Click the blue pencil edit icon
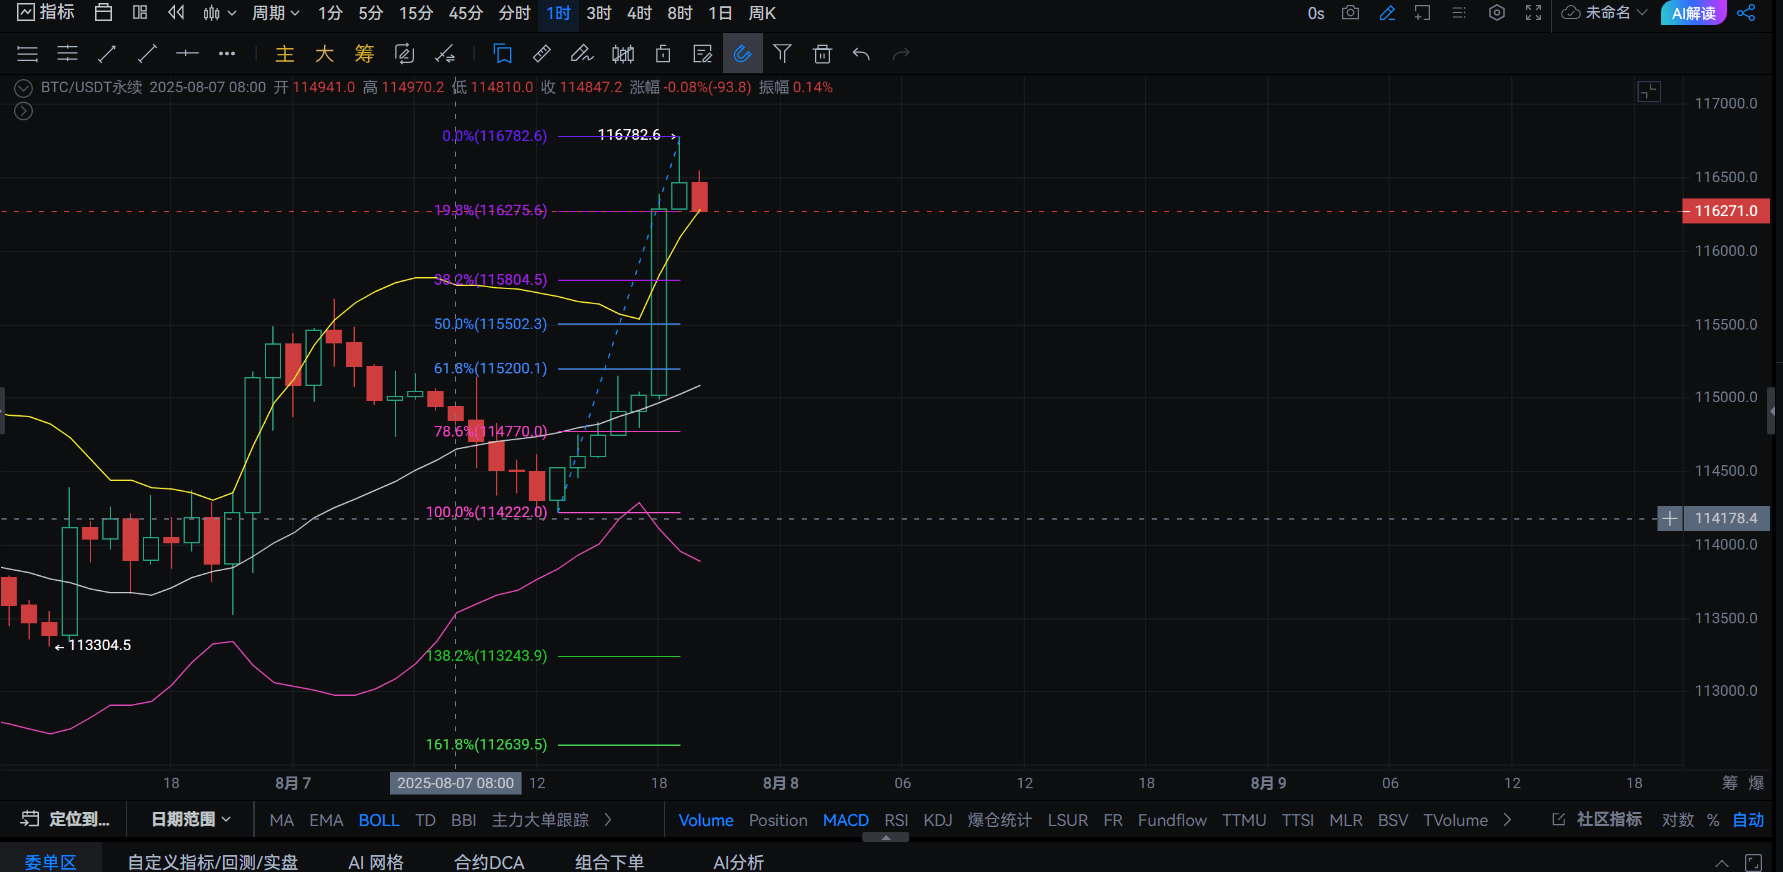Image resolution: width=1783 pixels, height=872 pixels. point(1387,13)
